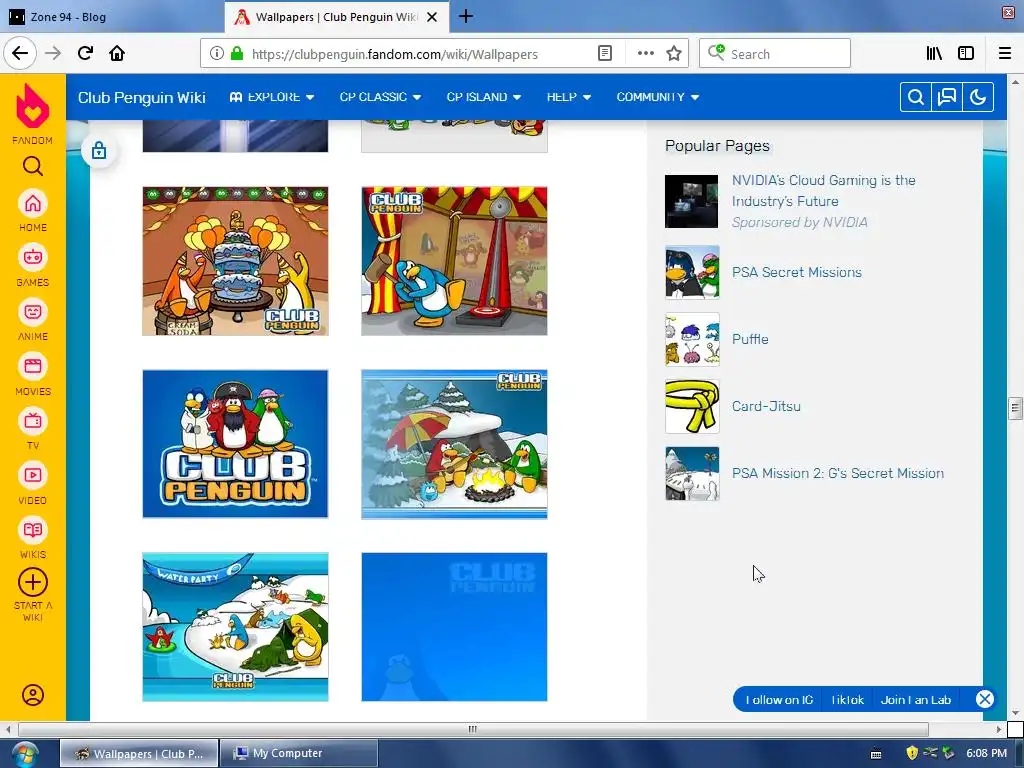
Task: Open the Puffle page link
Action: pos(750,339)
